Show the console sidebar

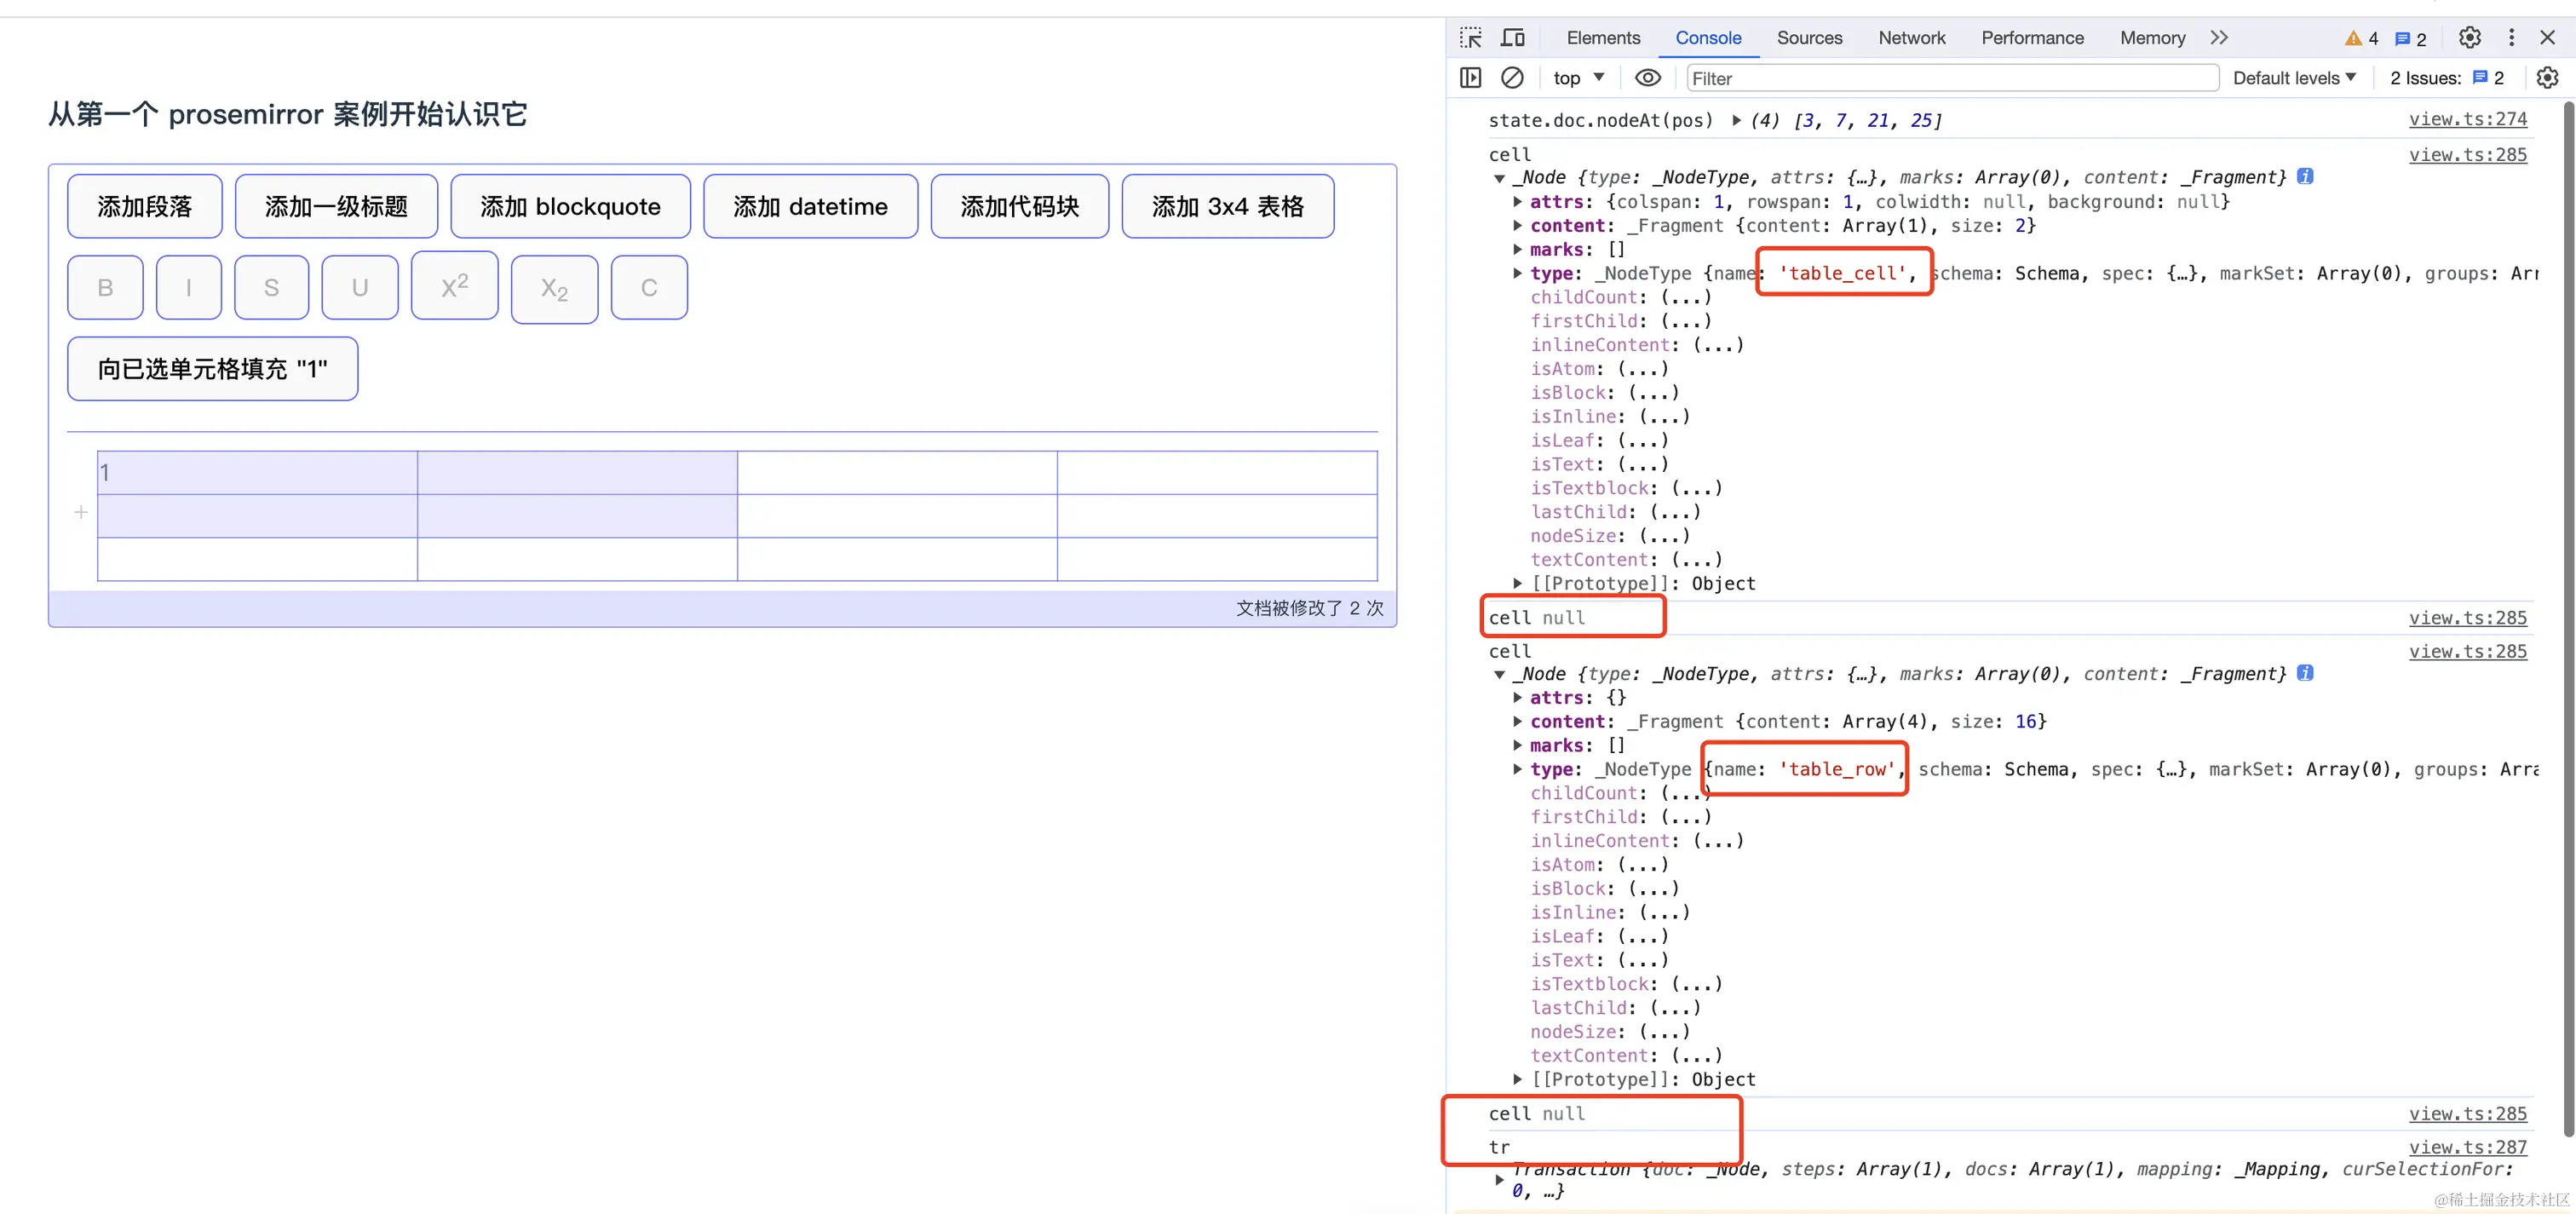(1470, 78)
